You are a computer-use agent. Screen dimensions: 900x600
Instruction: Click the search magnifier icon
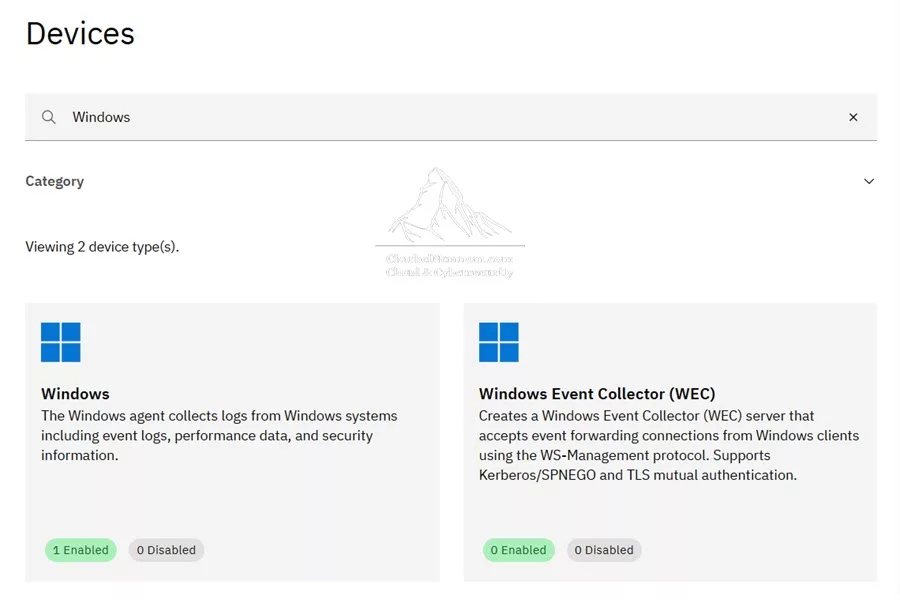pos(49,117)
